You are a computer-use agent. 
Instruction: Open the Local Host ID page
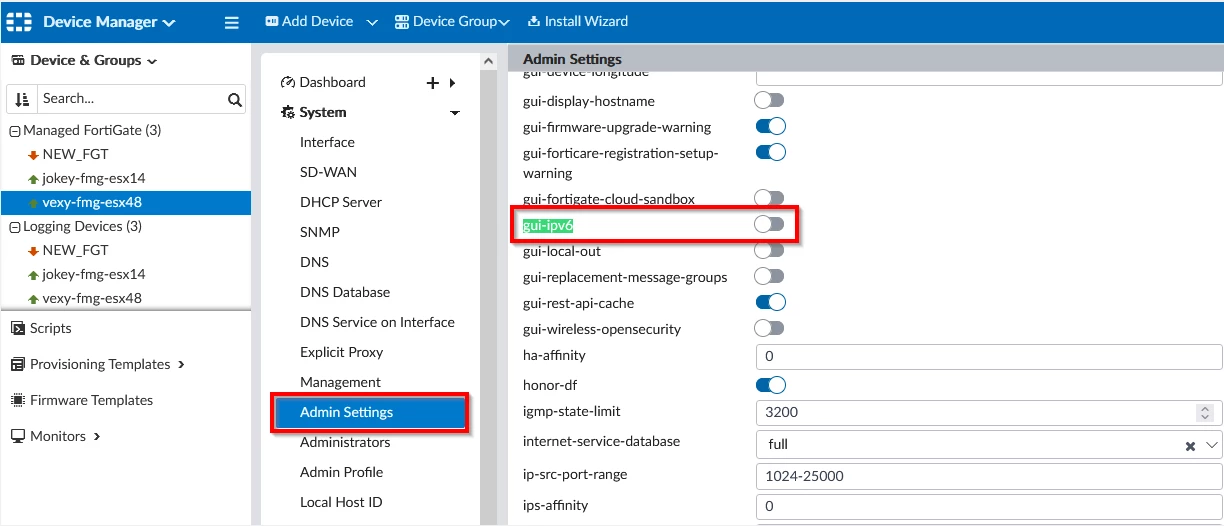(341, 502)
